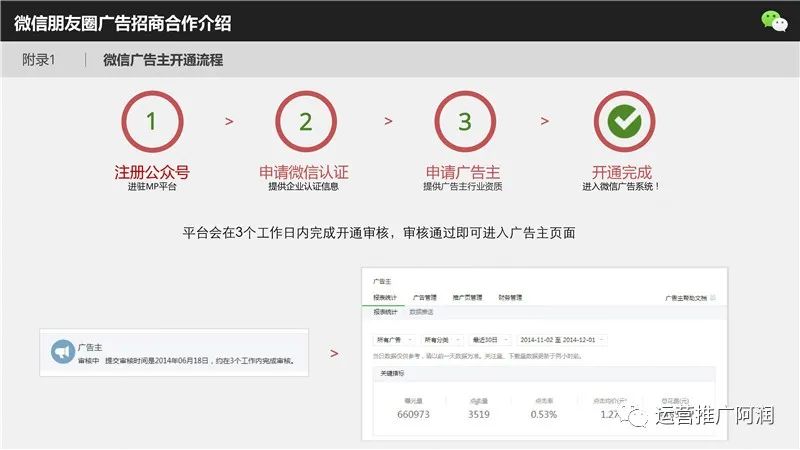Click the 微信朋友圈广告招商合作介绍 title
Viewport: 800px width, 450px height.
pos(122,23)
